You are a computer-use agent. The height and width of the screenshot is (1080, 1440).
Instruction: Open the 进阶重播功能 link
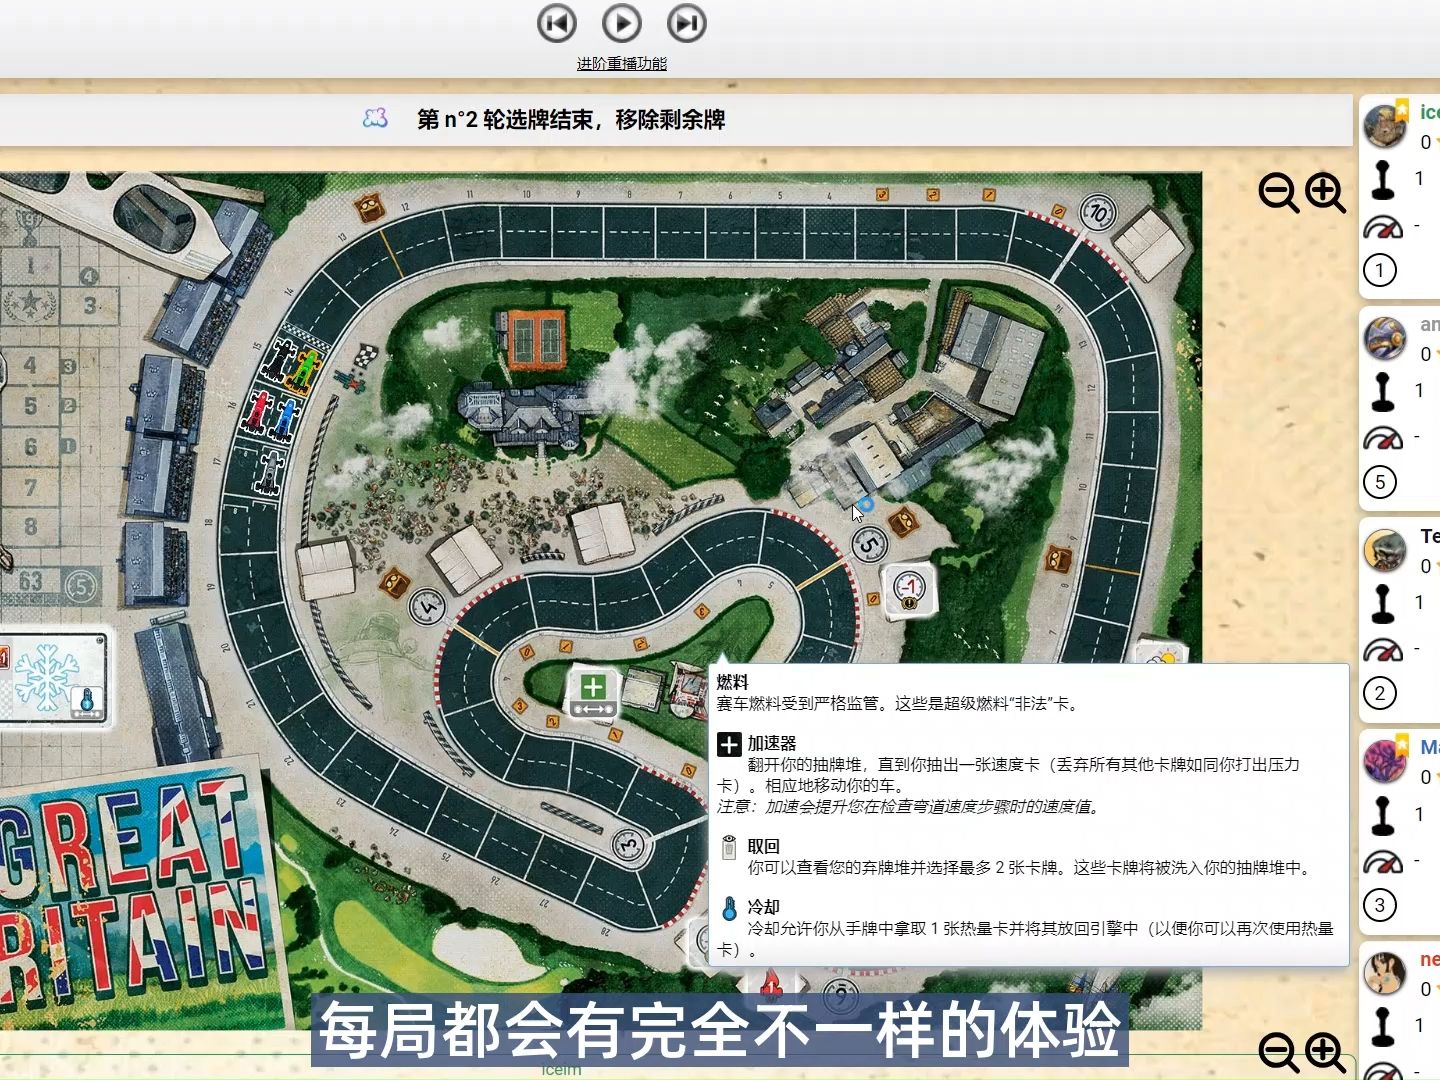coord(622,63)
